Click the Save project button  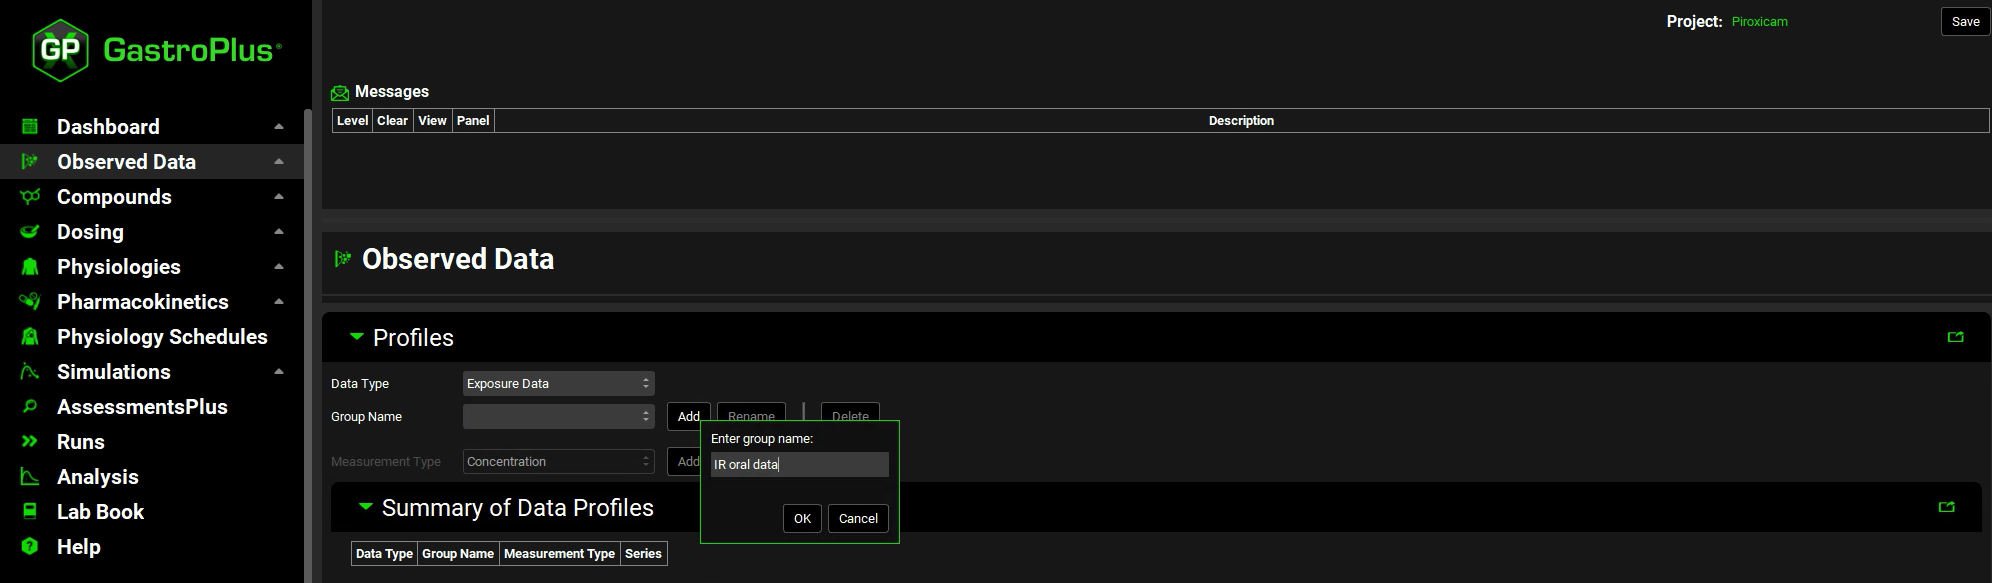[x=1964, y=22]
